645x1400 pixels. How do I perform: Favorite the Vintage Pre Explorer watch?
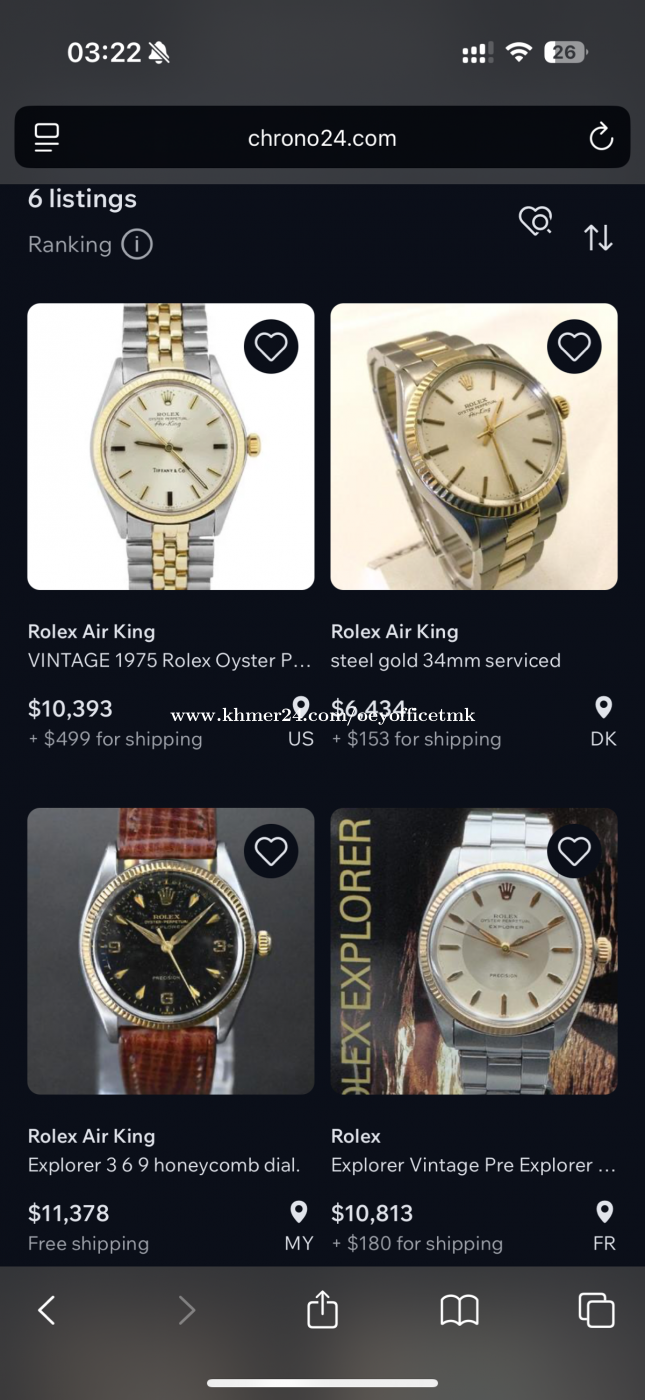coord(574,851)
